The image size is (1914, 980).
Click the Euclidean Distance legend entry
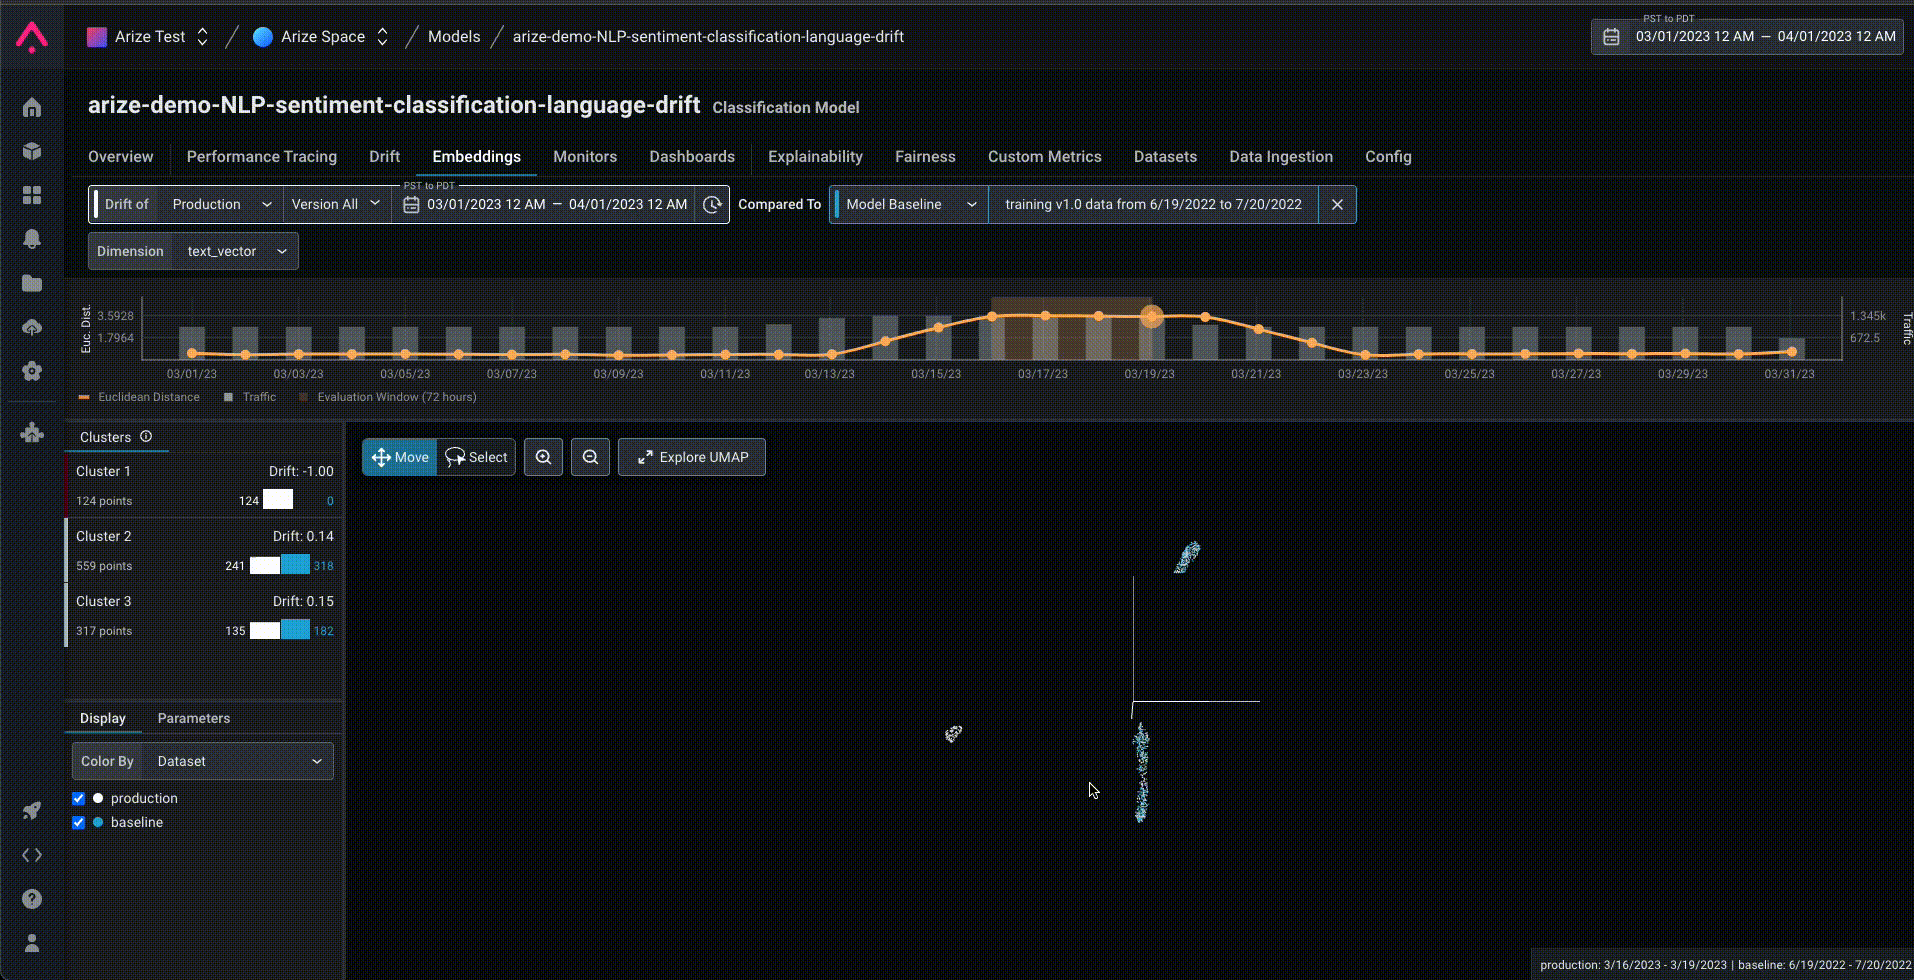pos(139,397)
